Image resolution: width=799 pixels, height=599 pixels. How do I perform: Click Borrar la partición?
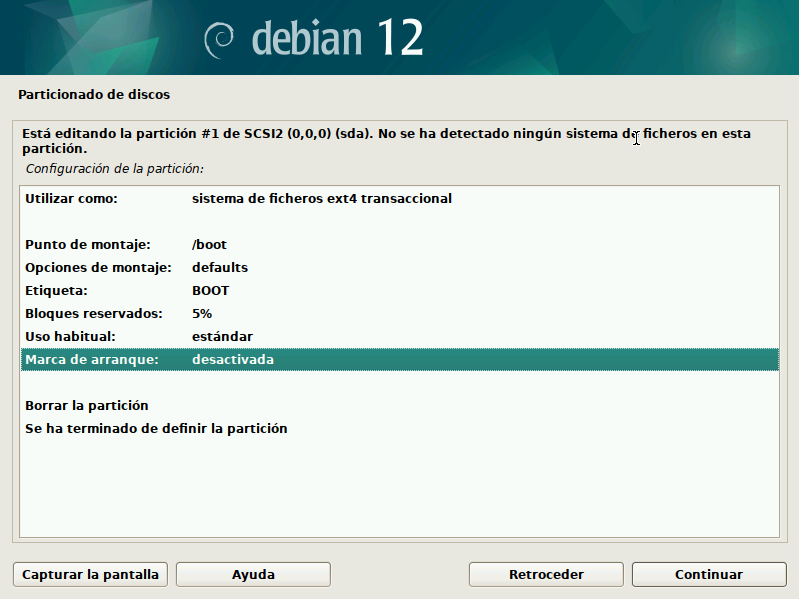pos(87,406)
